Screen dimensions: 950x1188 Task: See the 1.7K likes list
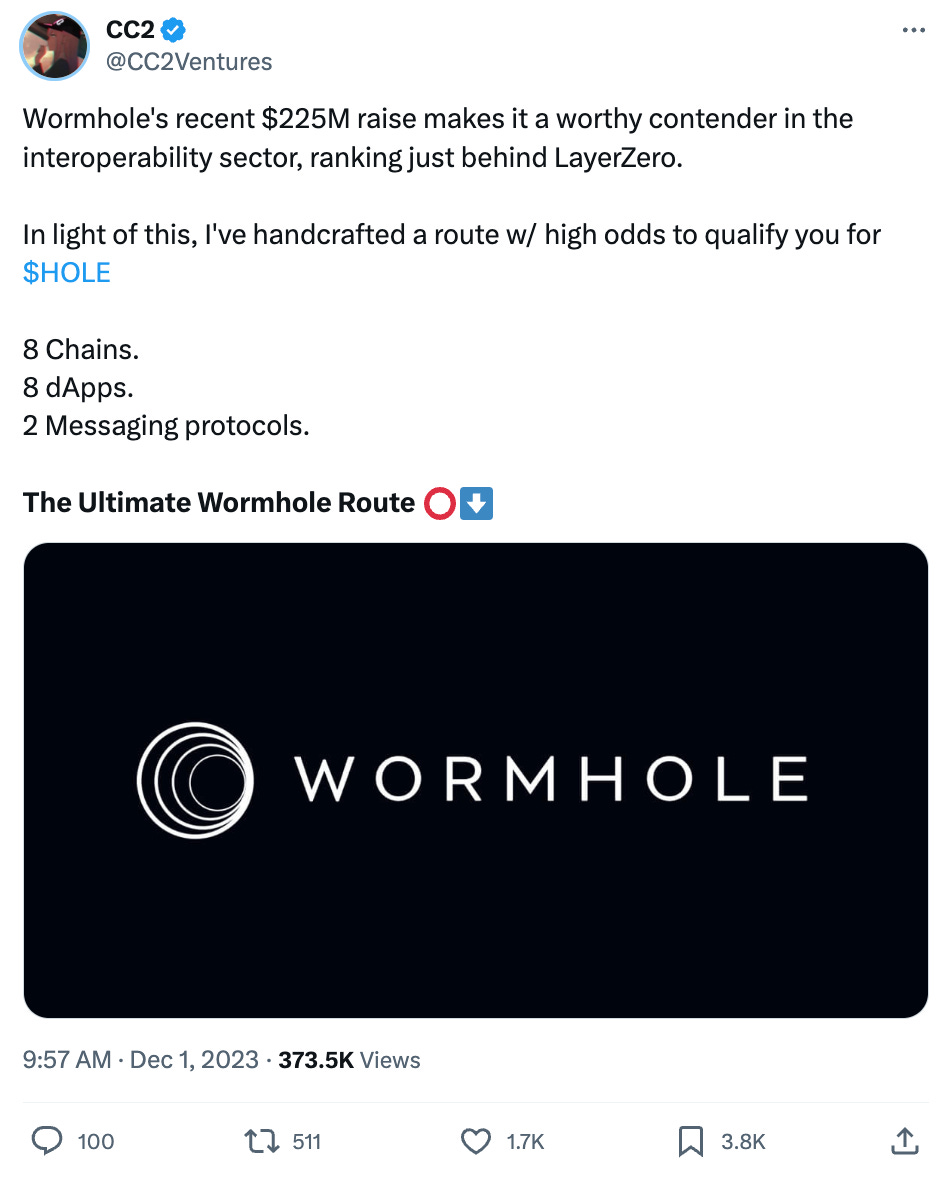point(524,1141)
